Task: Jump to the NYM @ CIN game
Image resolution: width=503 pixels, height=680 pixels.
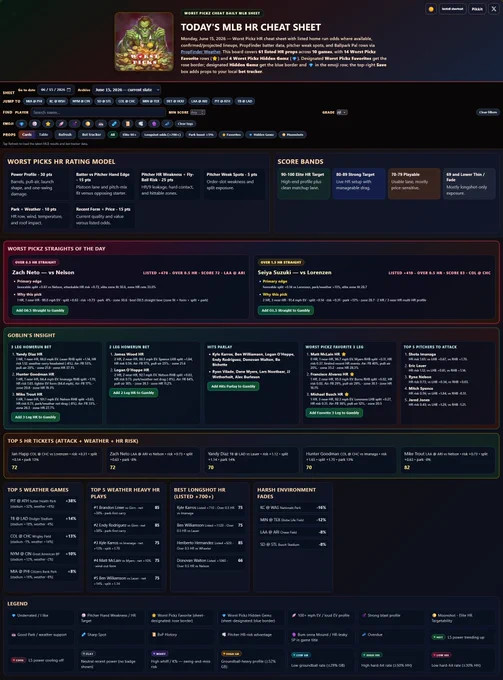Action: 81,101
